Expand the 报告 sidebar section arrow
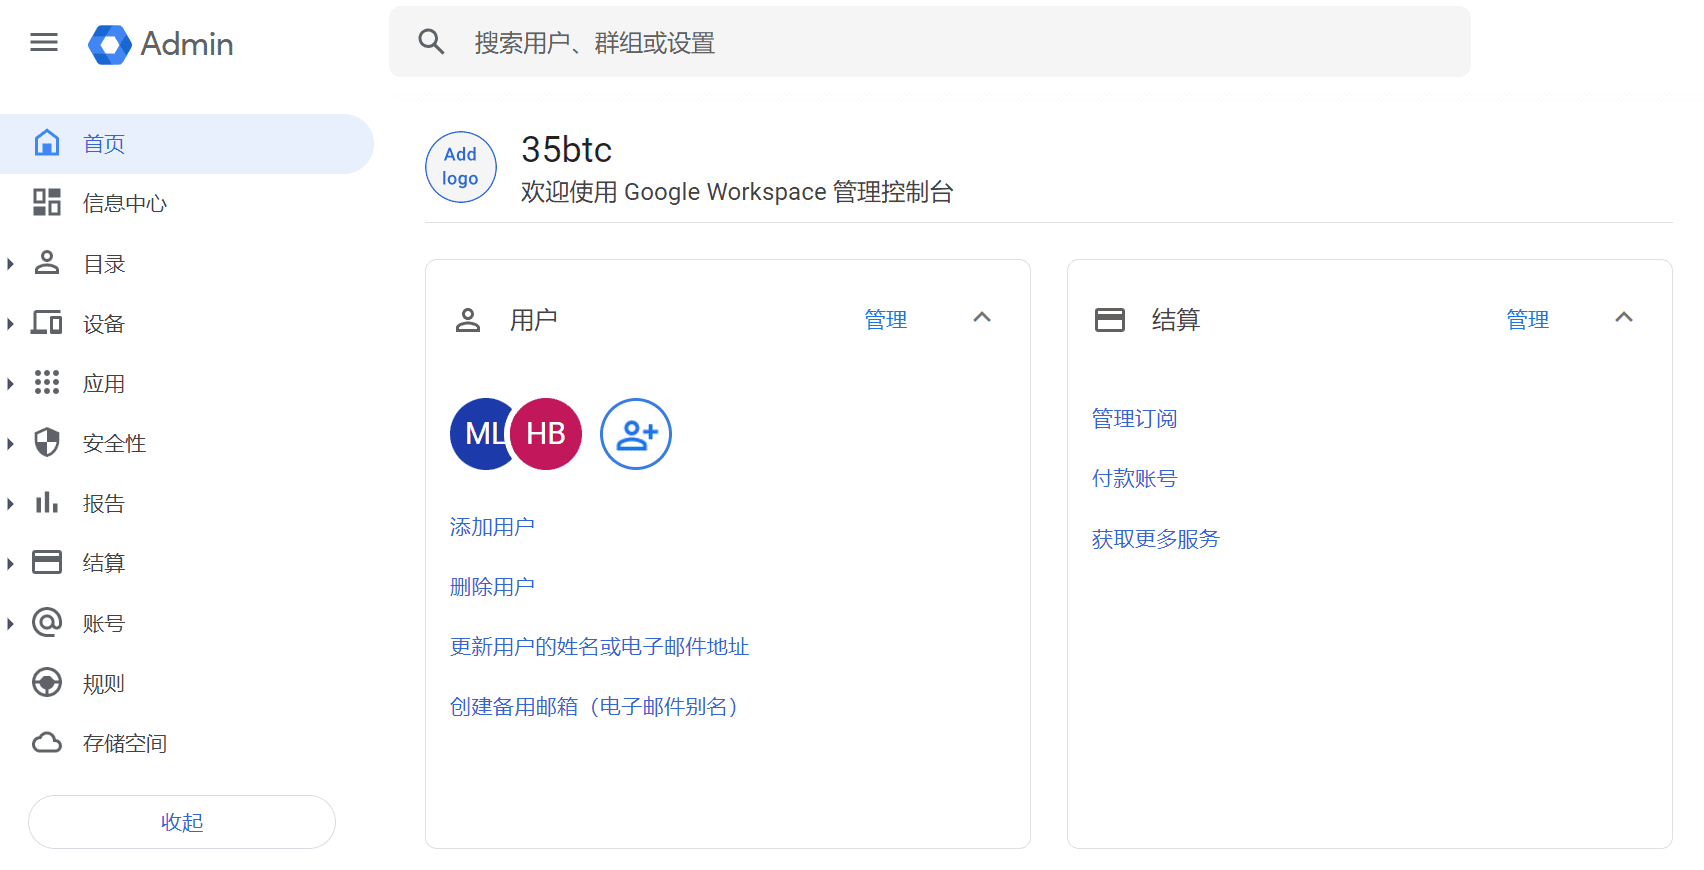This screenshot has height=870, width=1704. click(10, 504)
